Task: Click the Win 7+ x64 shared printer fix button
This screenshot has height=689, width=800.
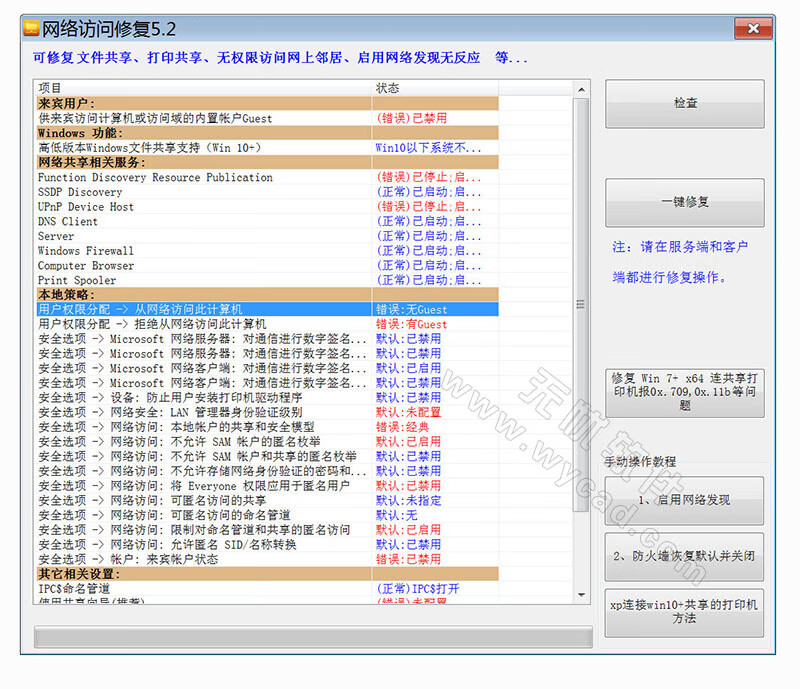Action: pyautogui.click(x=683, y=390)
